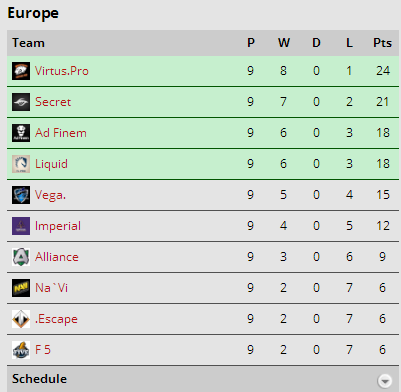Open the Imperial team link
Image resolution: width=401 pixels, height=392 pixels.
(58, 226)
